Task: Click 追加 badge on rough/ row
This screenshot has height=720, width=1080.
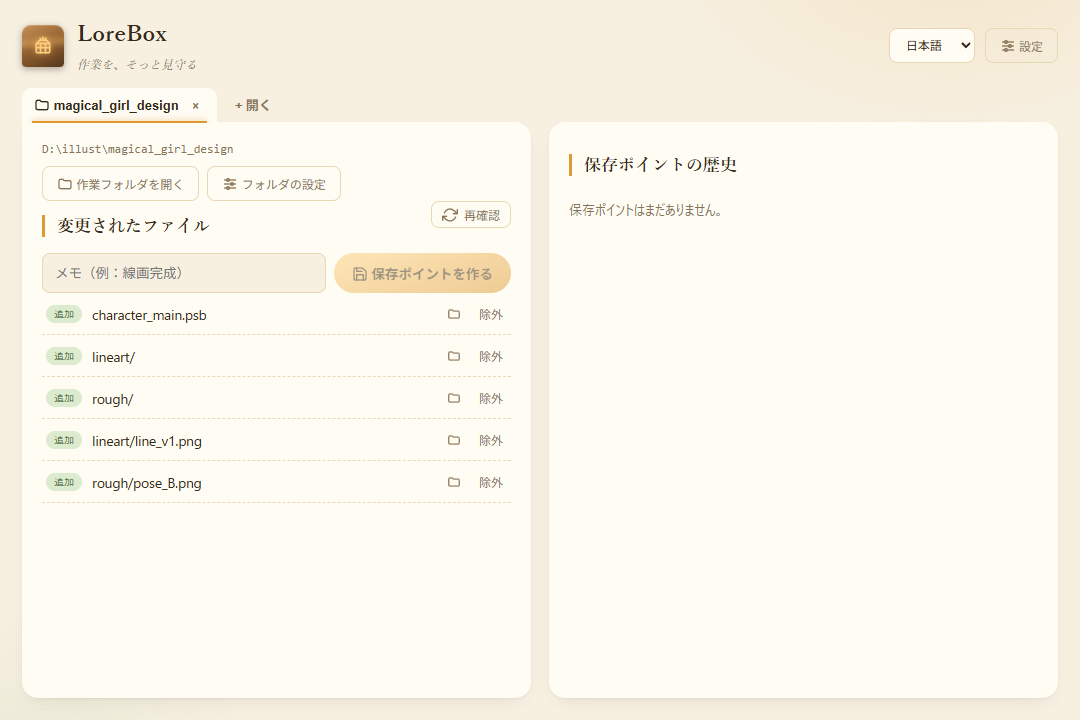Action: point(64,398)
